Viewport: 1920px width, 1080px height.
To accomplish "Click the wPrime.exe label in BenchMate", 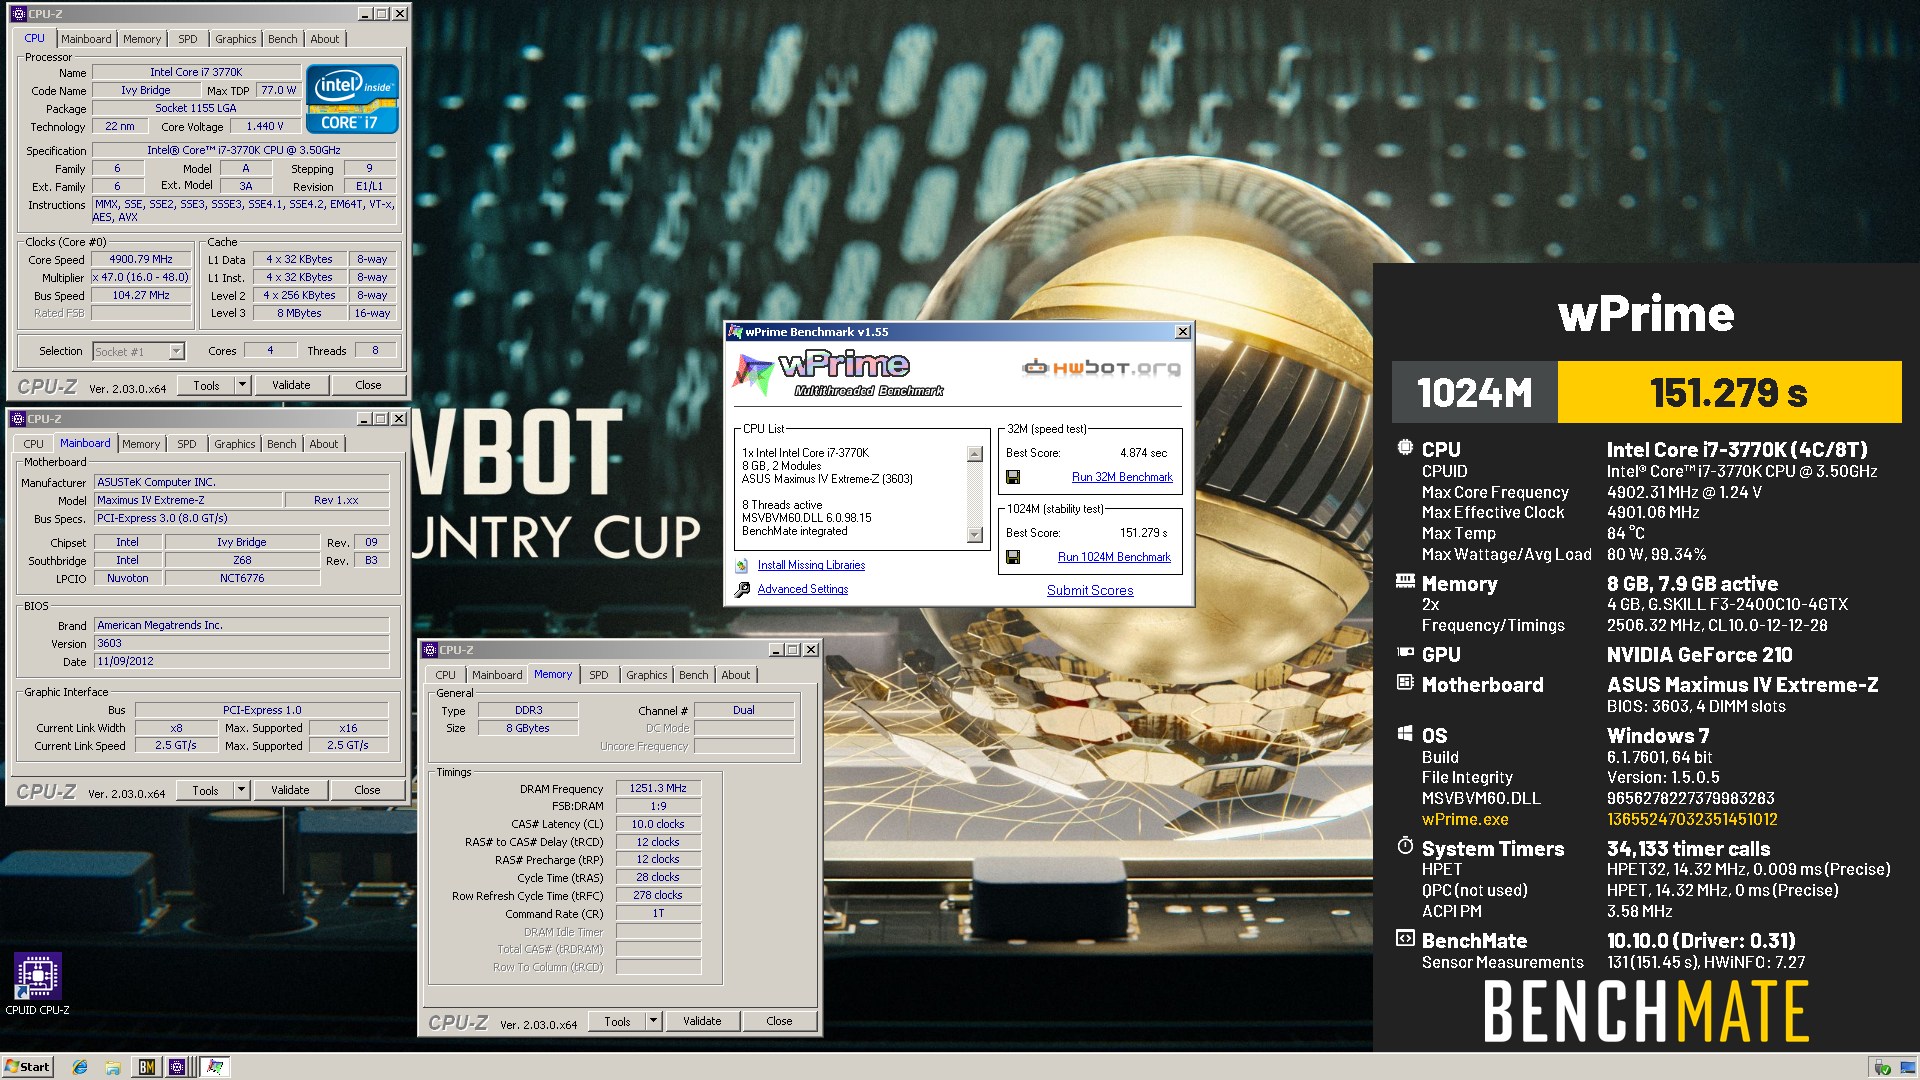I will [1465, 819].
